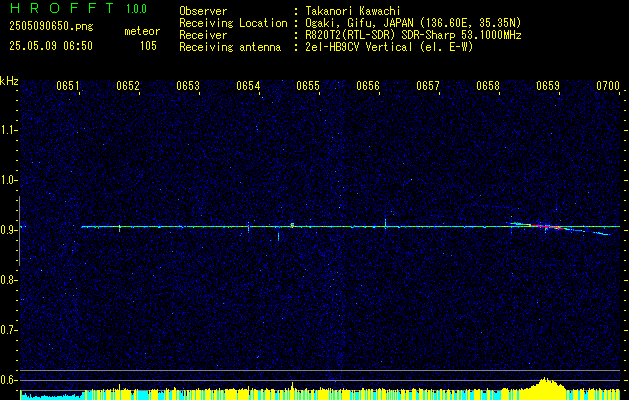Click time marker 0655
Image resolution: width=629 pixels, height=400 pixels.
(x=308, y=86)
